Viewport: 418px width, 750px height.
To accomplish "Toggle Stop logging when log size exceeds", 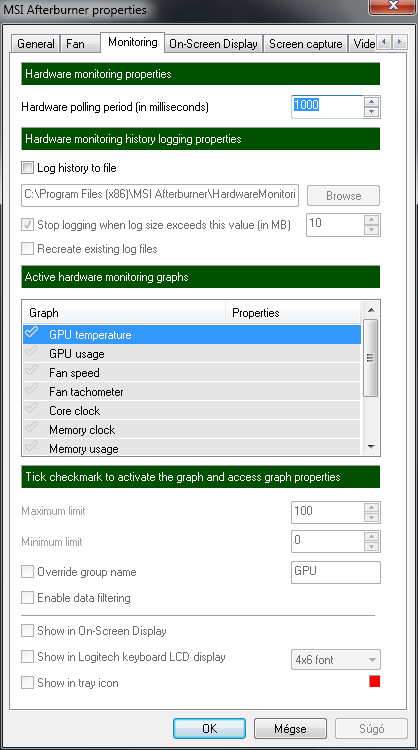I will [28, 224].
